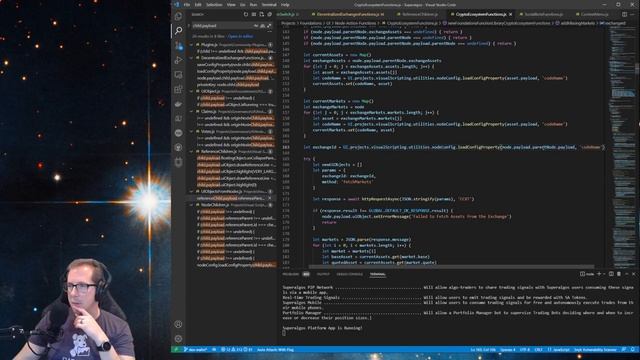Collapse NodeChildren.js search result group

click(x=191, y=205)
